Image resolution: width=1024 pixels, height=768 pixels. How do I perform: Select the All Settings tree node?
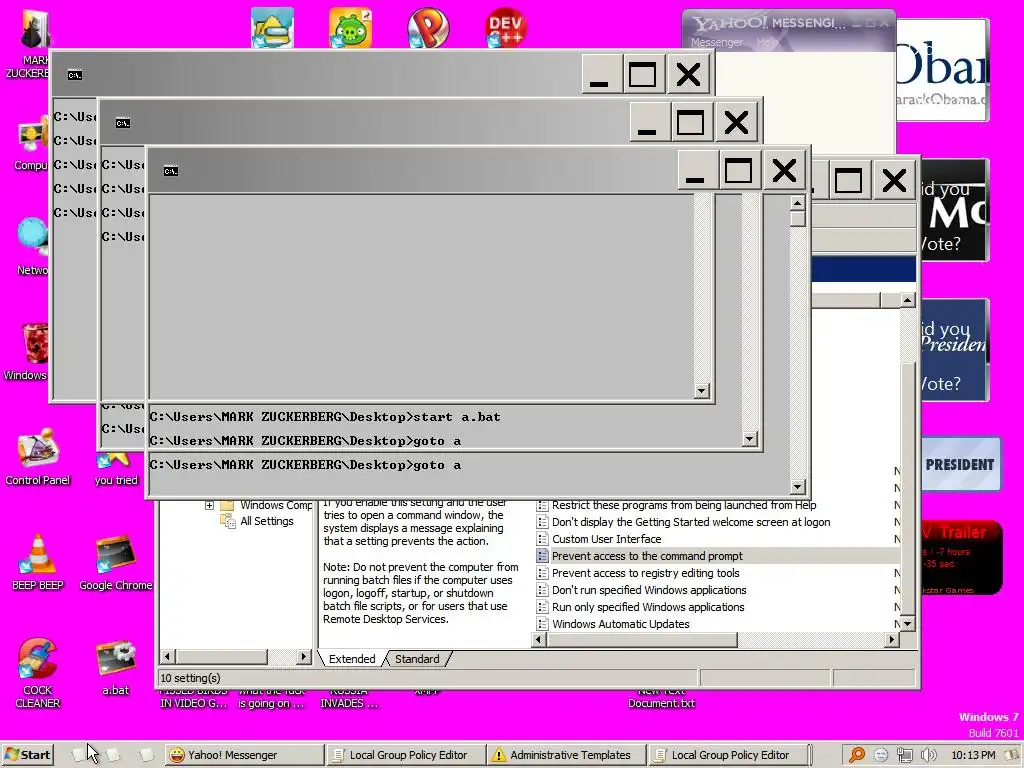point(266,521)
